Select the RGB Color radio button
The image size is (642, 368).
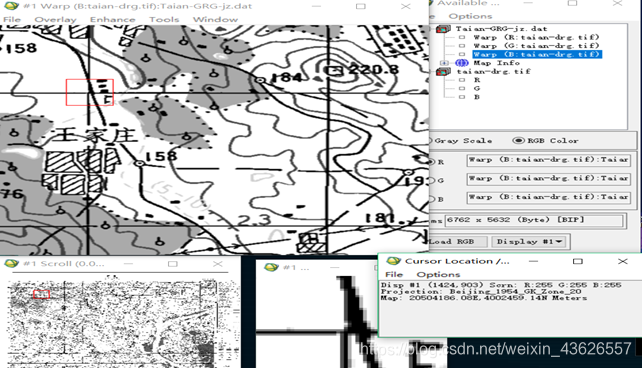point(518,140)
